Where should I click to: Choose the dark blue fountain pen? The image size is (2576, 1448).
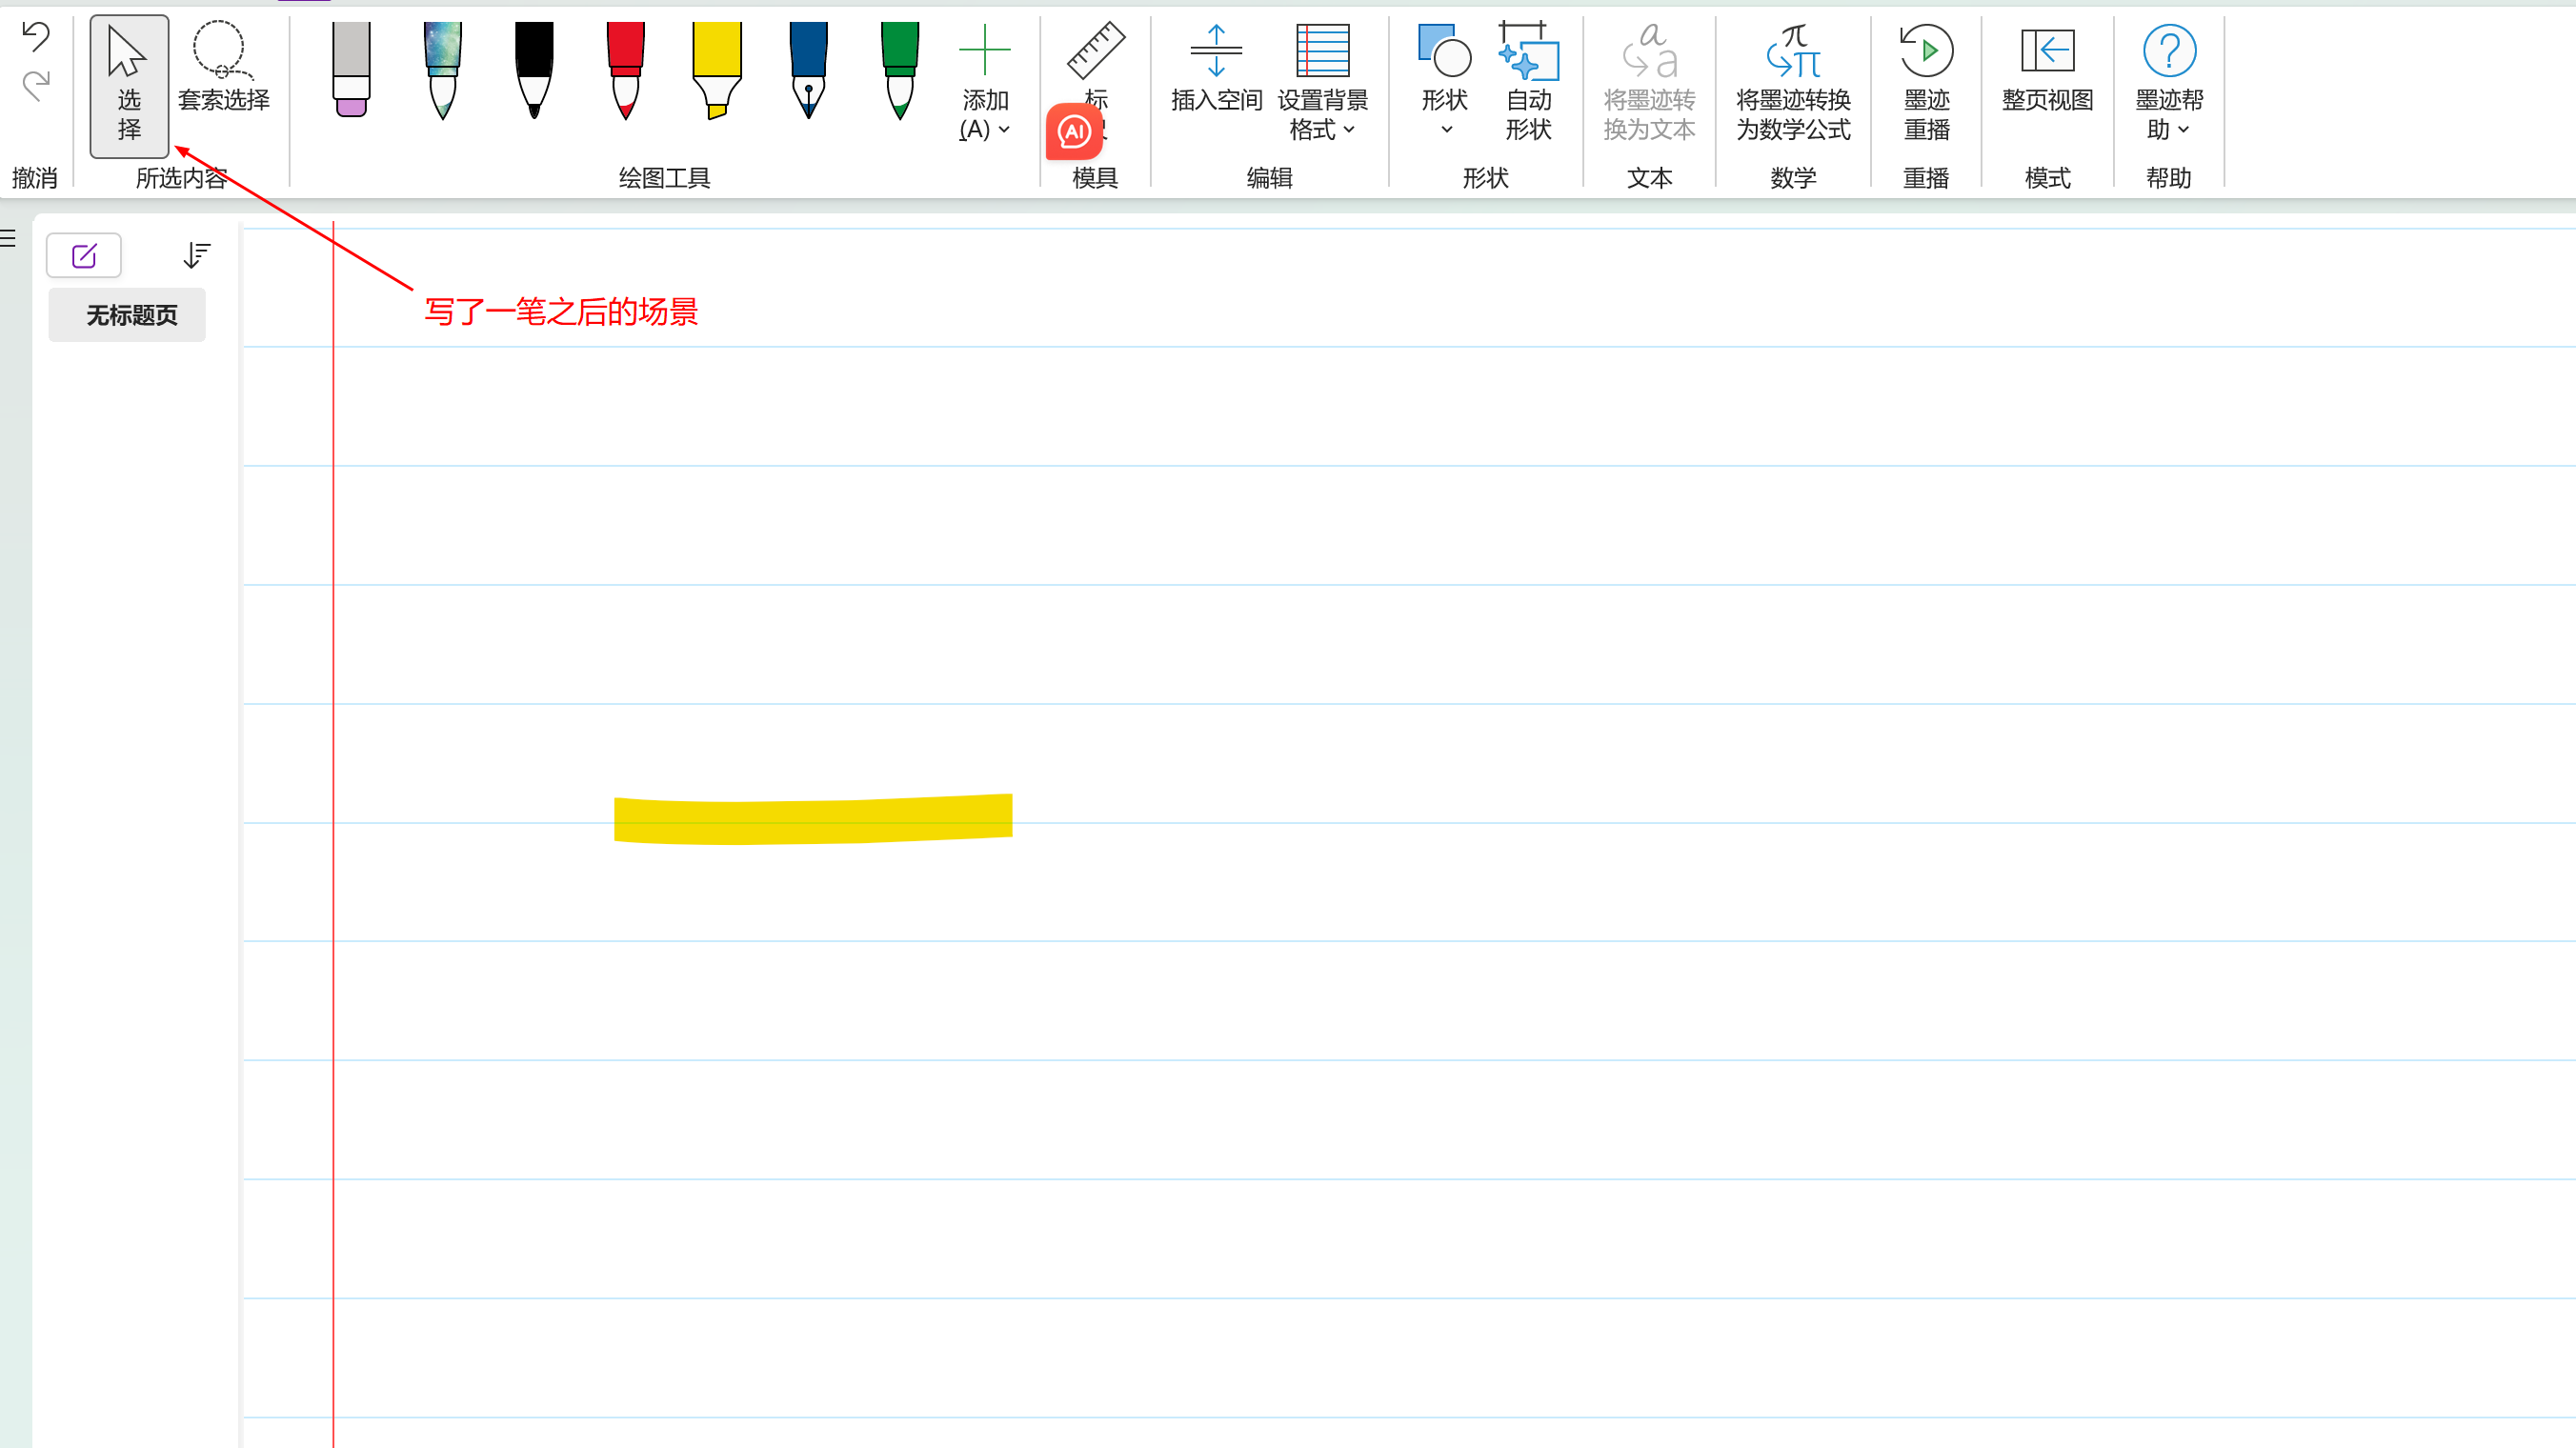tap(808, 69)
